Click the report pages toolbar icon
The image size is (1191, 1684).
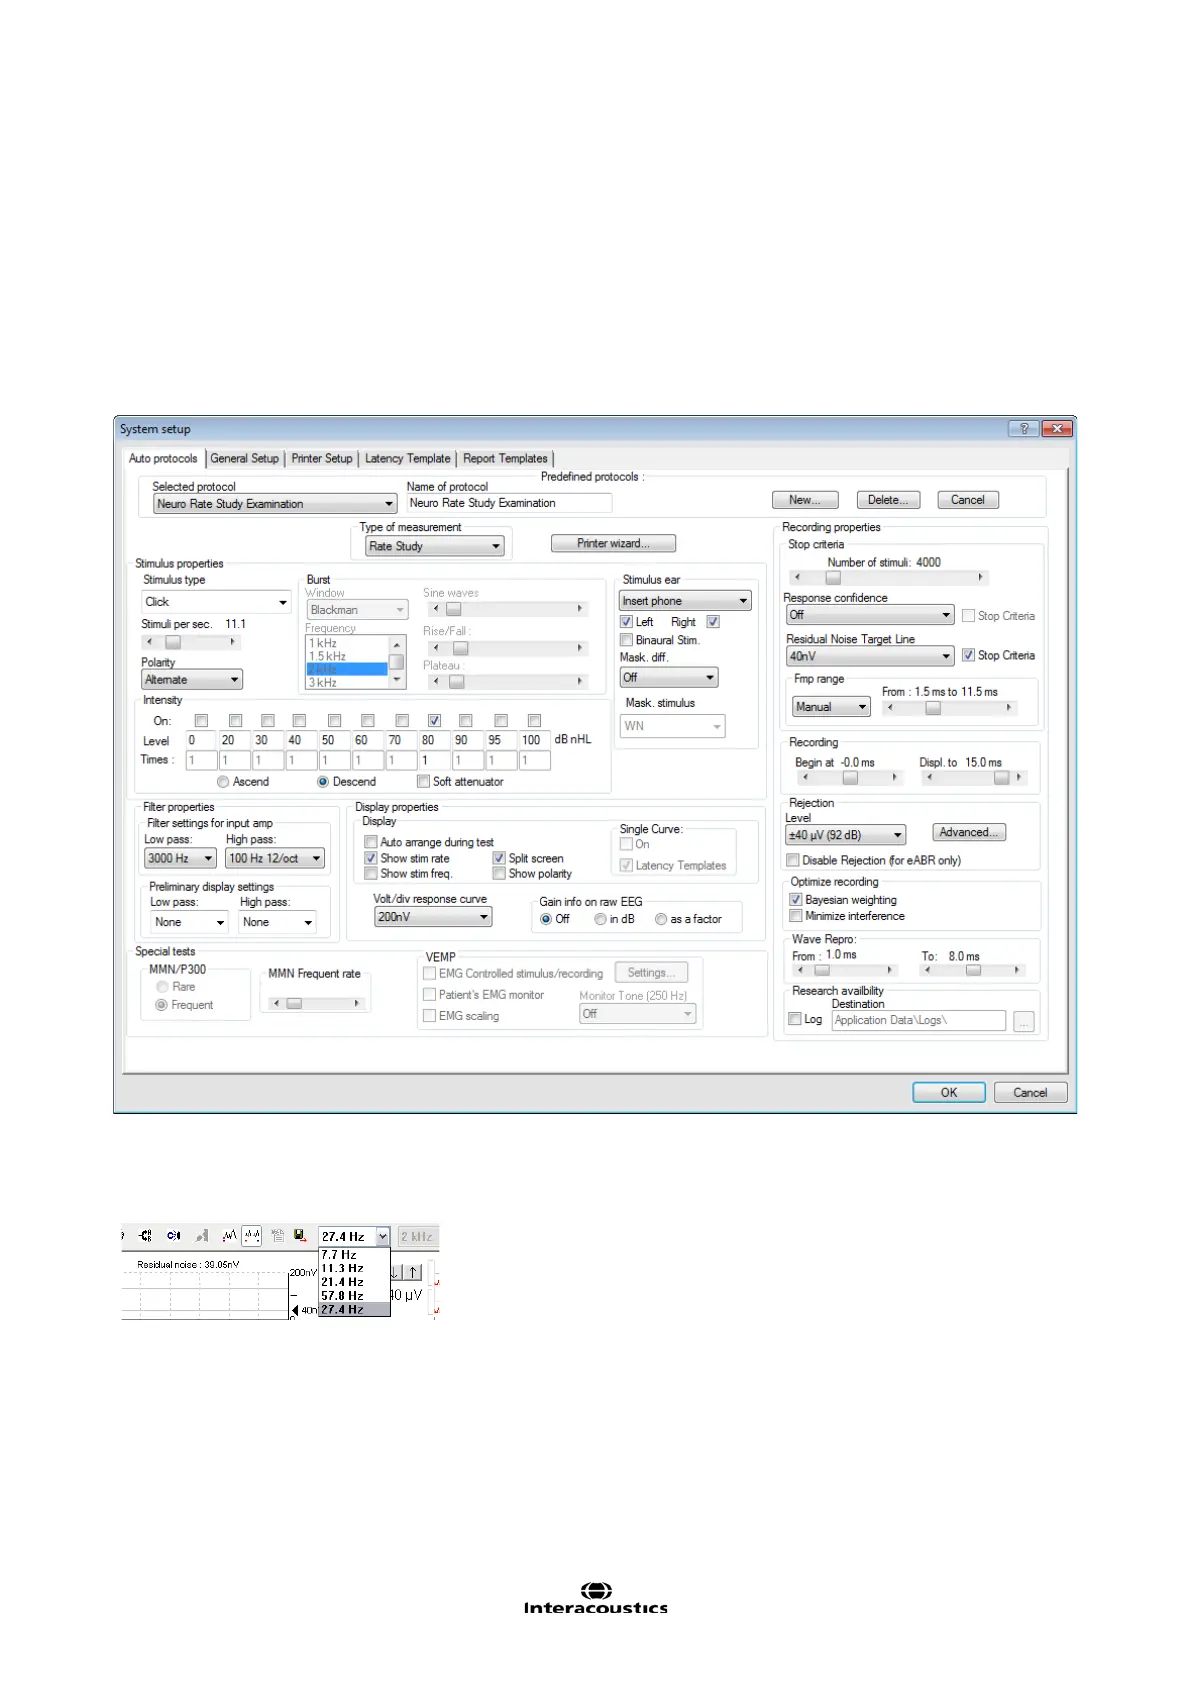(278, 1236)
